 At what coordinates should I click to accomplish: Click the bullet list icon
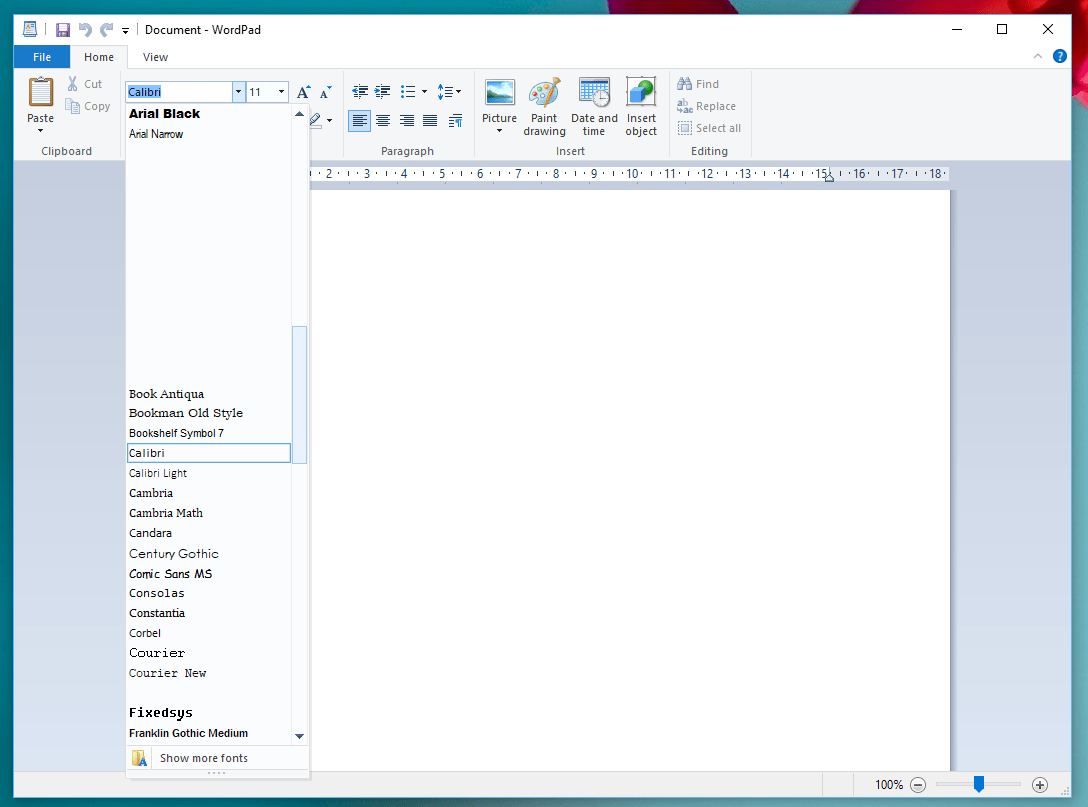pos(408,92)
